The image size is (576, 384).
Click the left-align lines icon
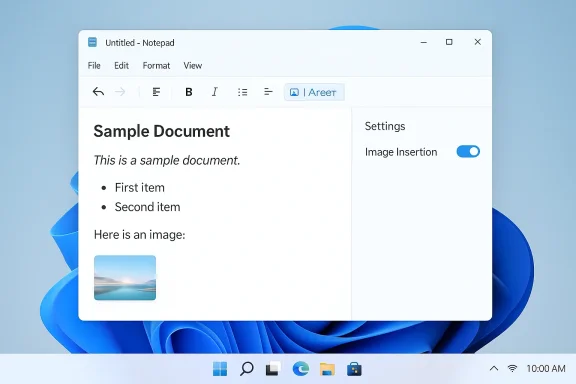[x=268, y=92]
